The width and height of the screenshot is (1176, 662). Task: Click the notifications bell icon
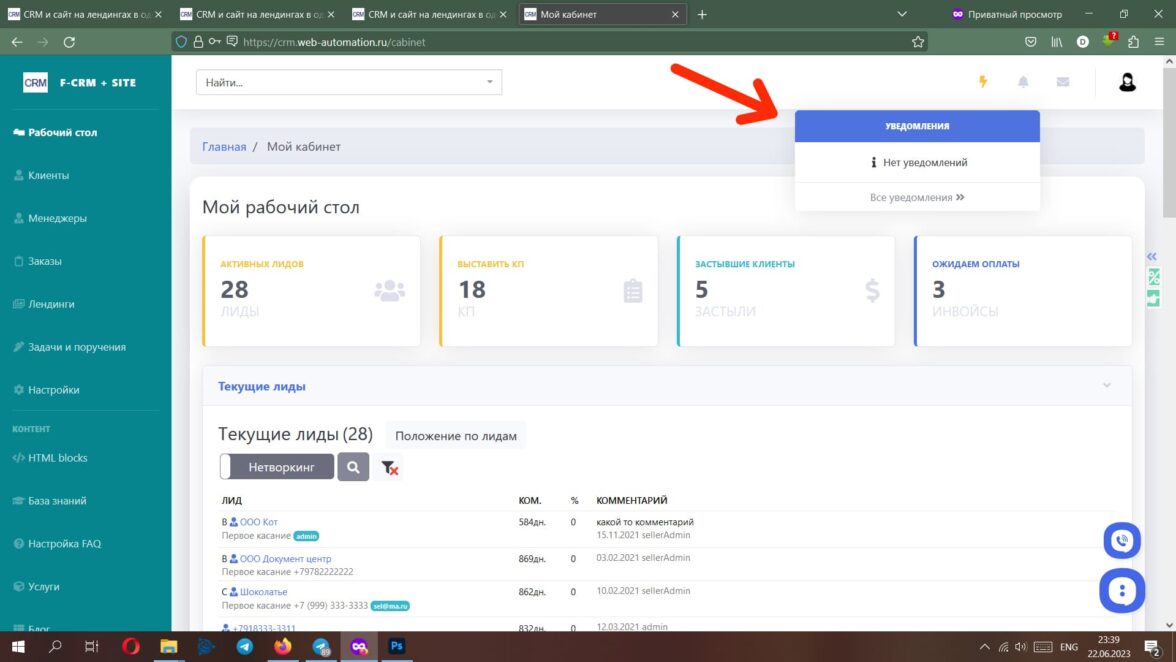tap(1023, 82)
